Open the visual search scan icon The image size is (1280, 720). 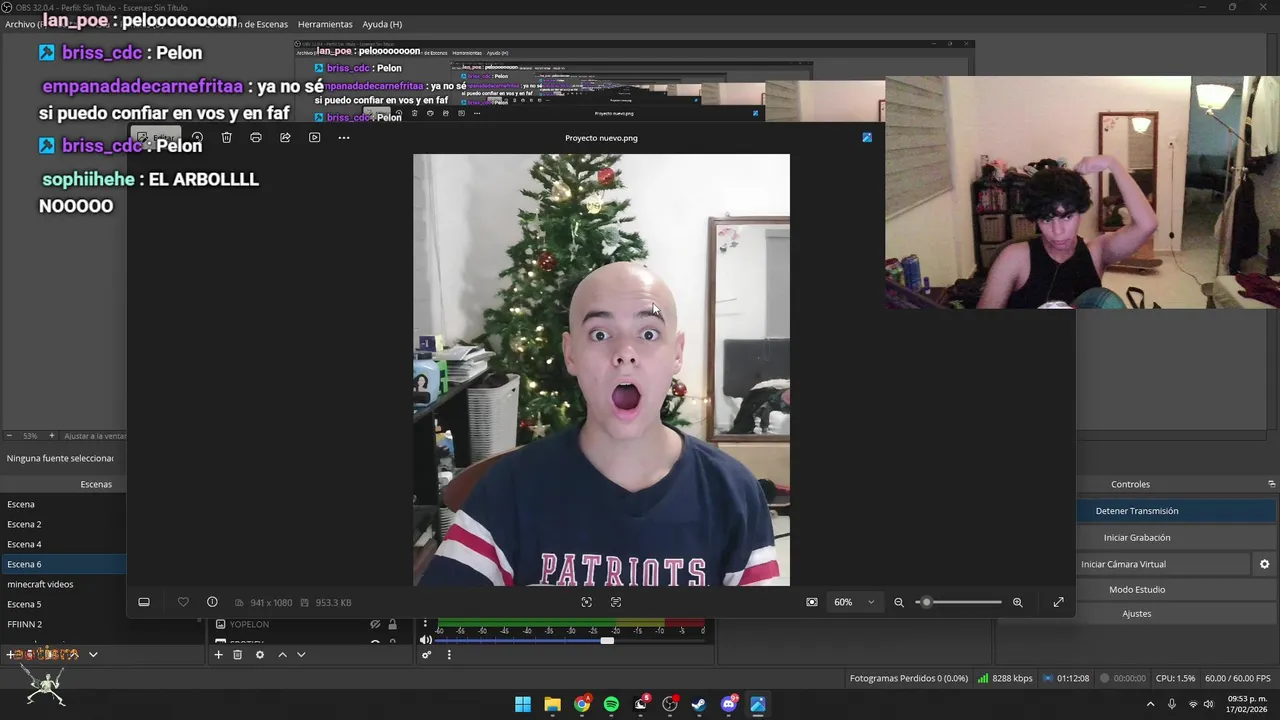[x=587, y=602]
